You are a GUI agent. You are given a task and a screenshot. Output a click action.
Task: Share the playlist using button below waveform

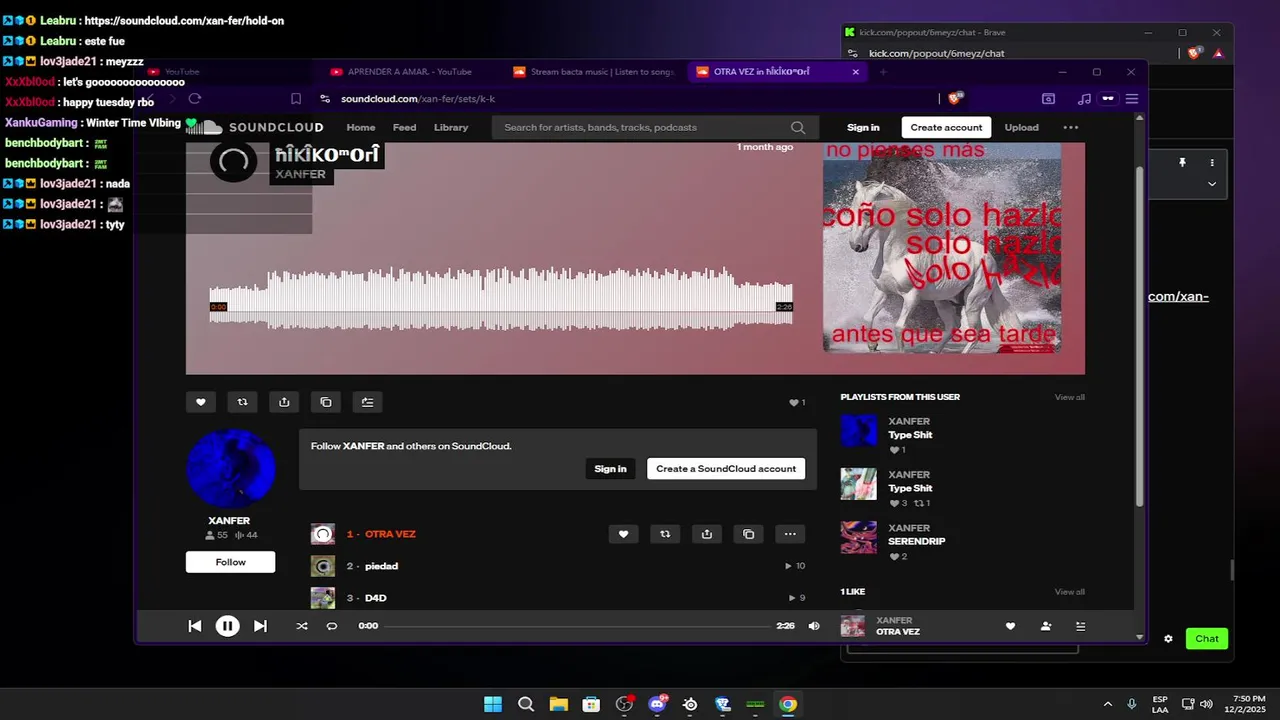click(x=284, y=402)
